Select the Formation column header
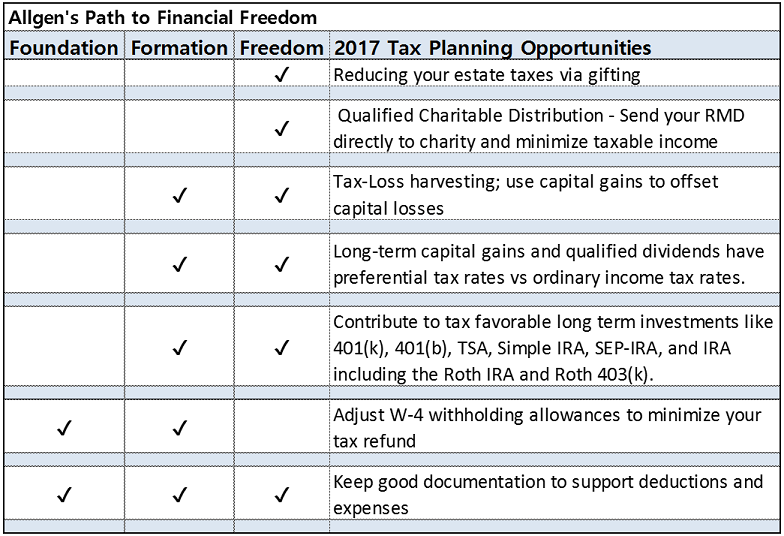The image size is (784, 536). pyautogui.click(x=180, y=48)
